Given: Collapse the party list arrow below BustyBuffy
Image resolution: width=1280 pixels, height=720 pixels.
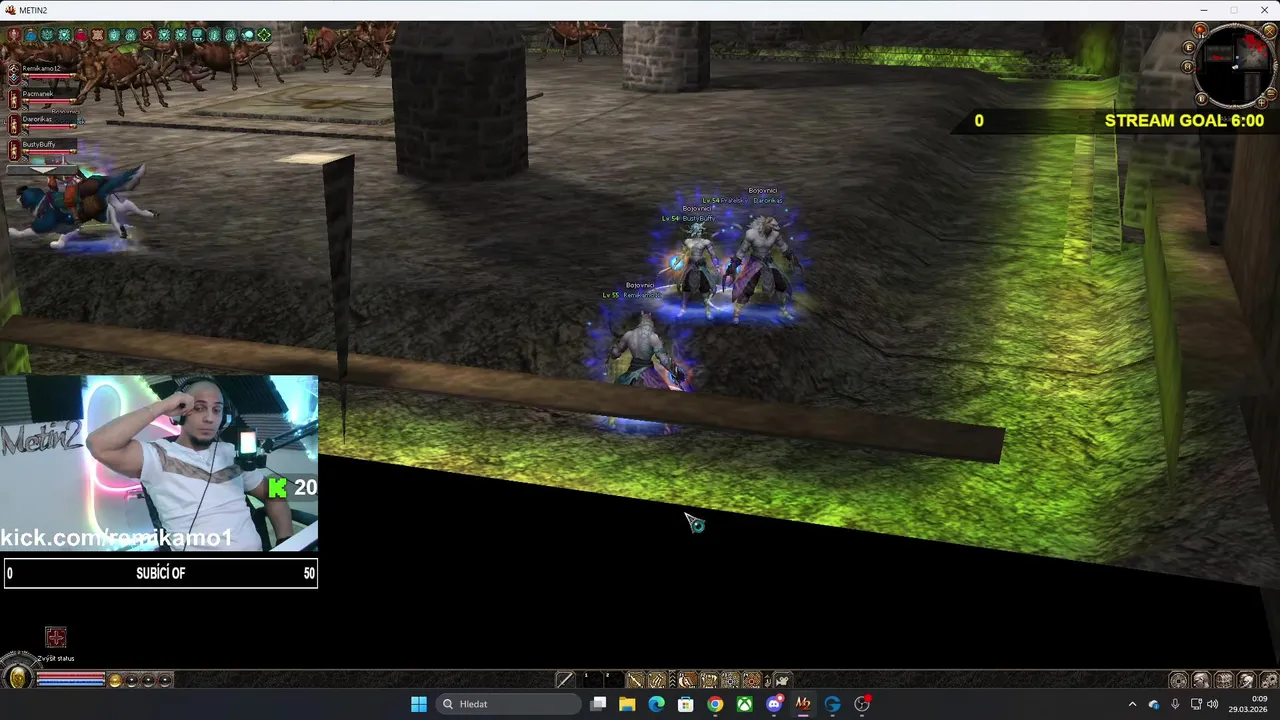Looking at the screenshot, I should 42,170.
